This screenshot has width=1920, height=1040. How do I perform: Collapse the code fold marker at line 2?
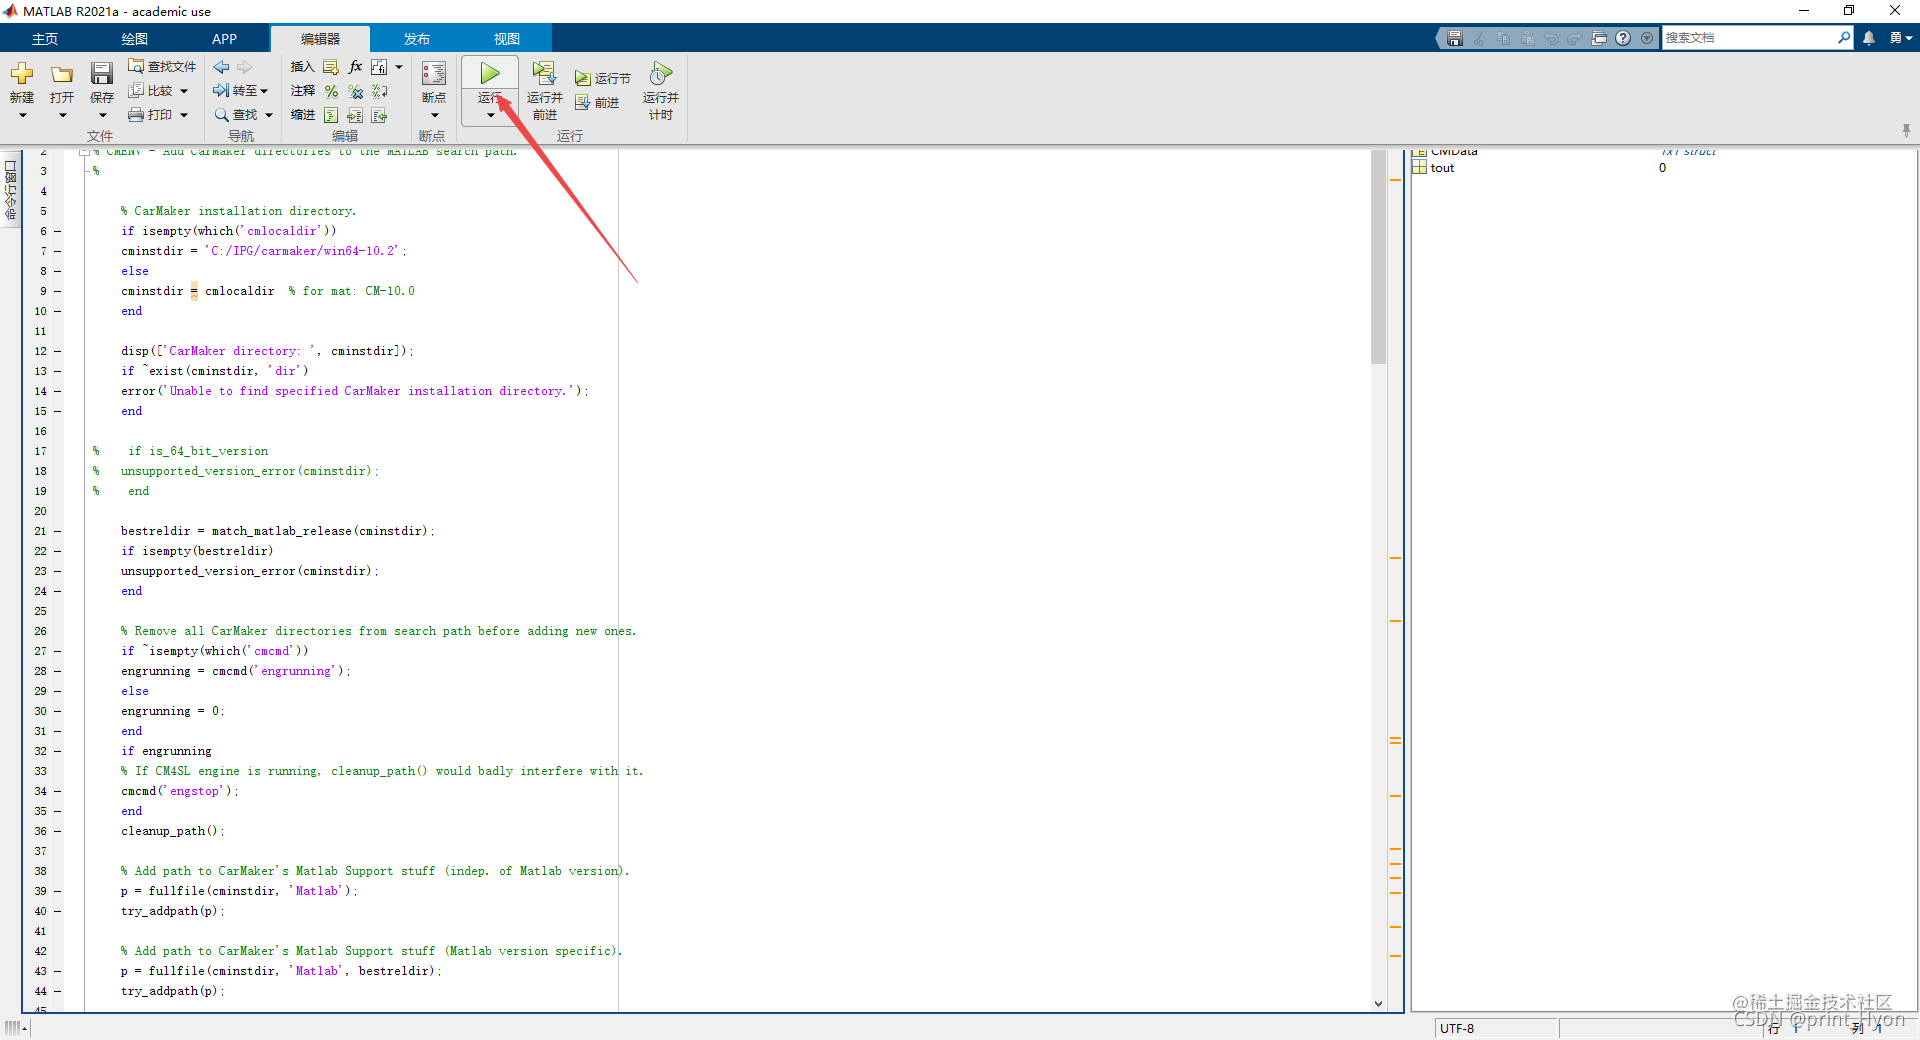[85, 153]
